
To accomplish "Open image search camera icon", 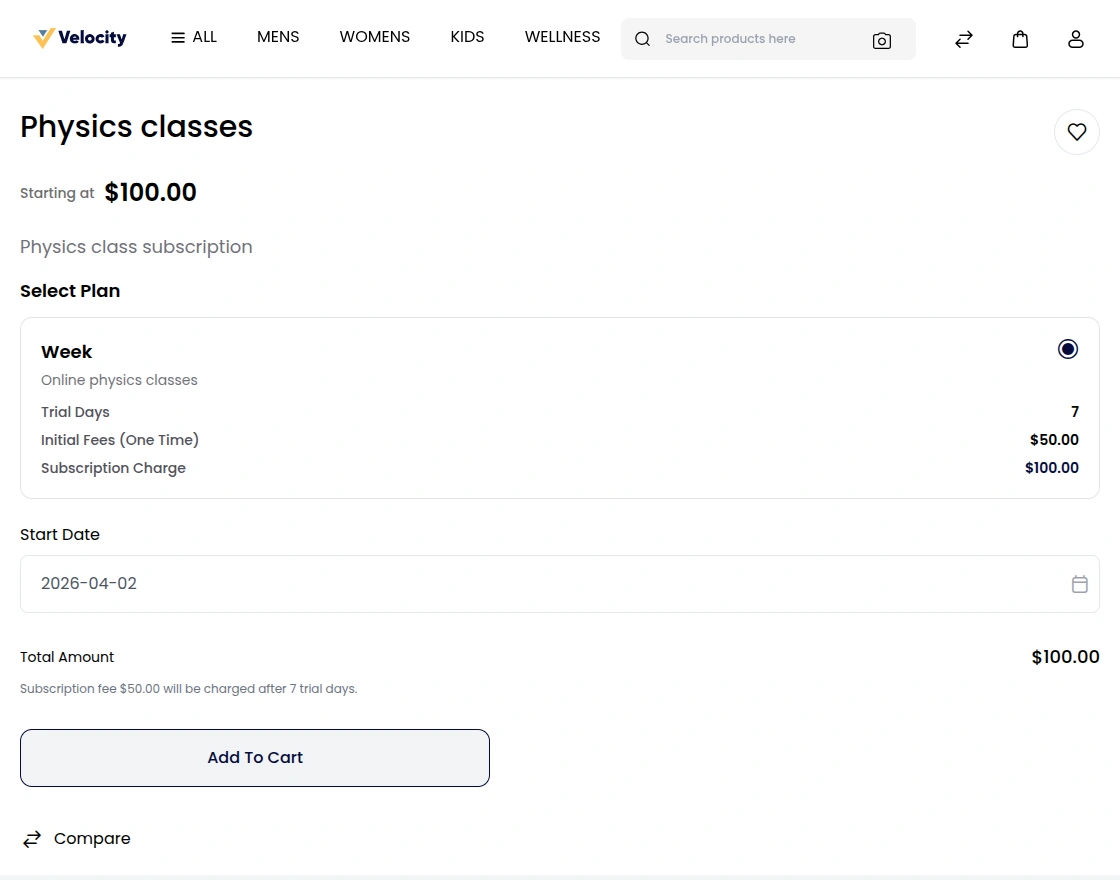I will click(x=881, y=40).
